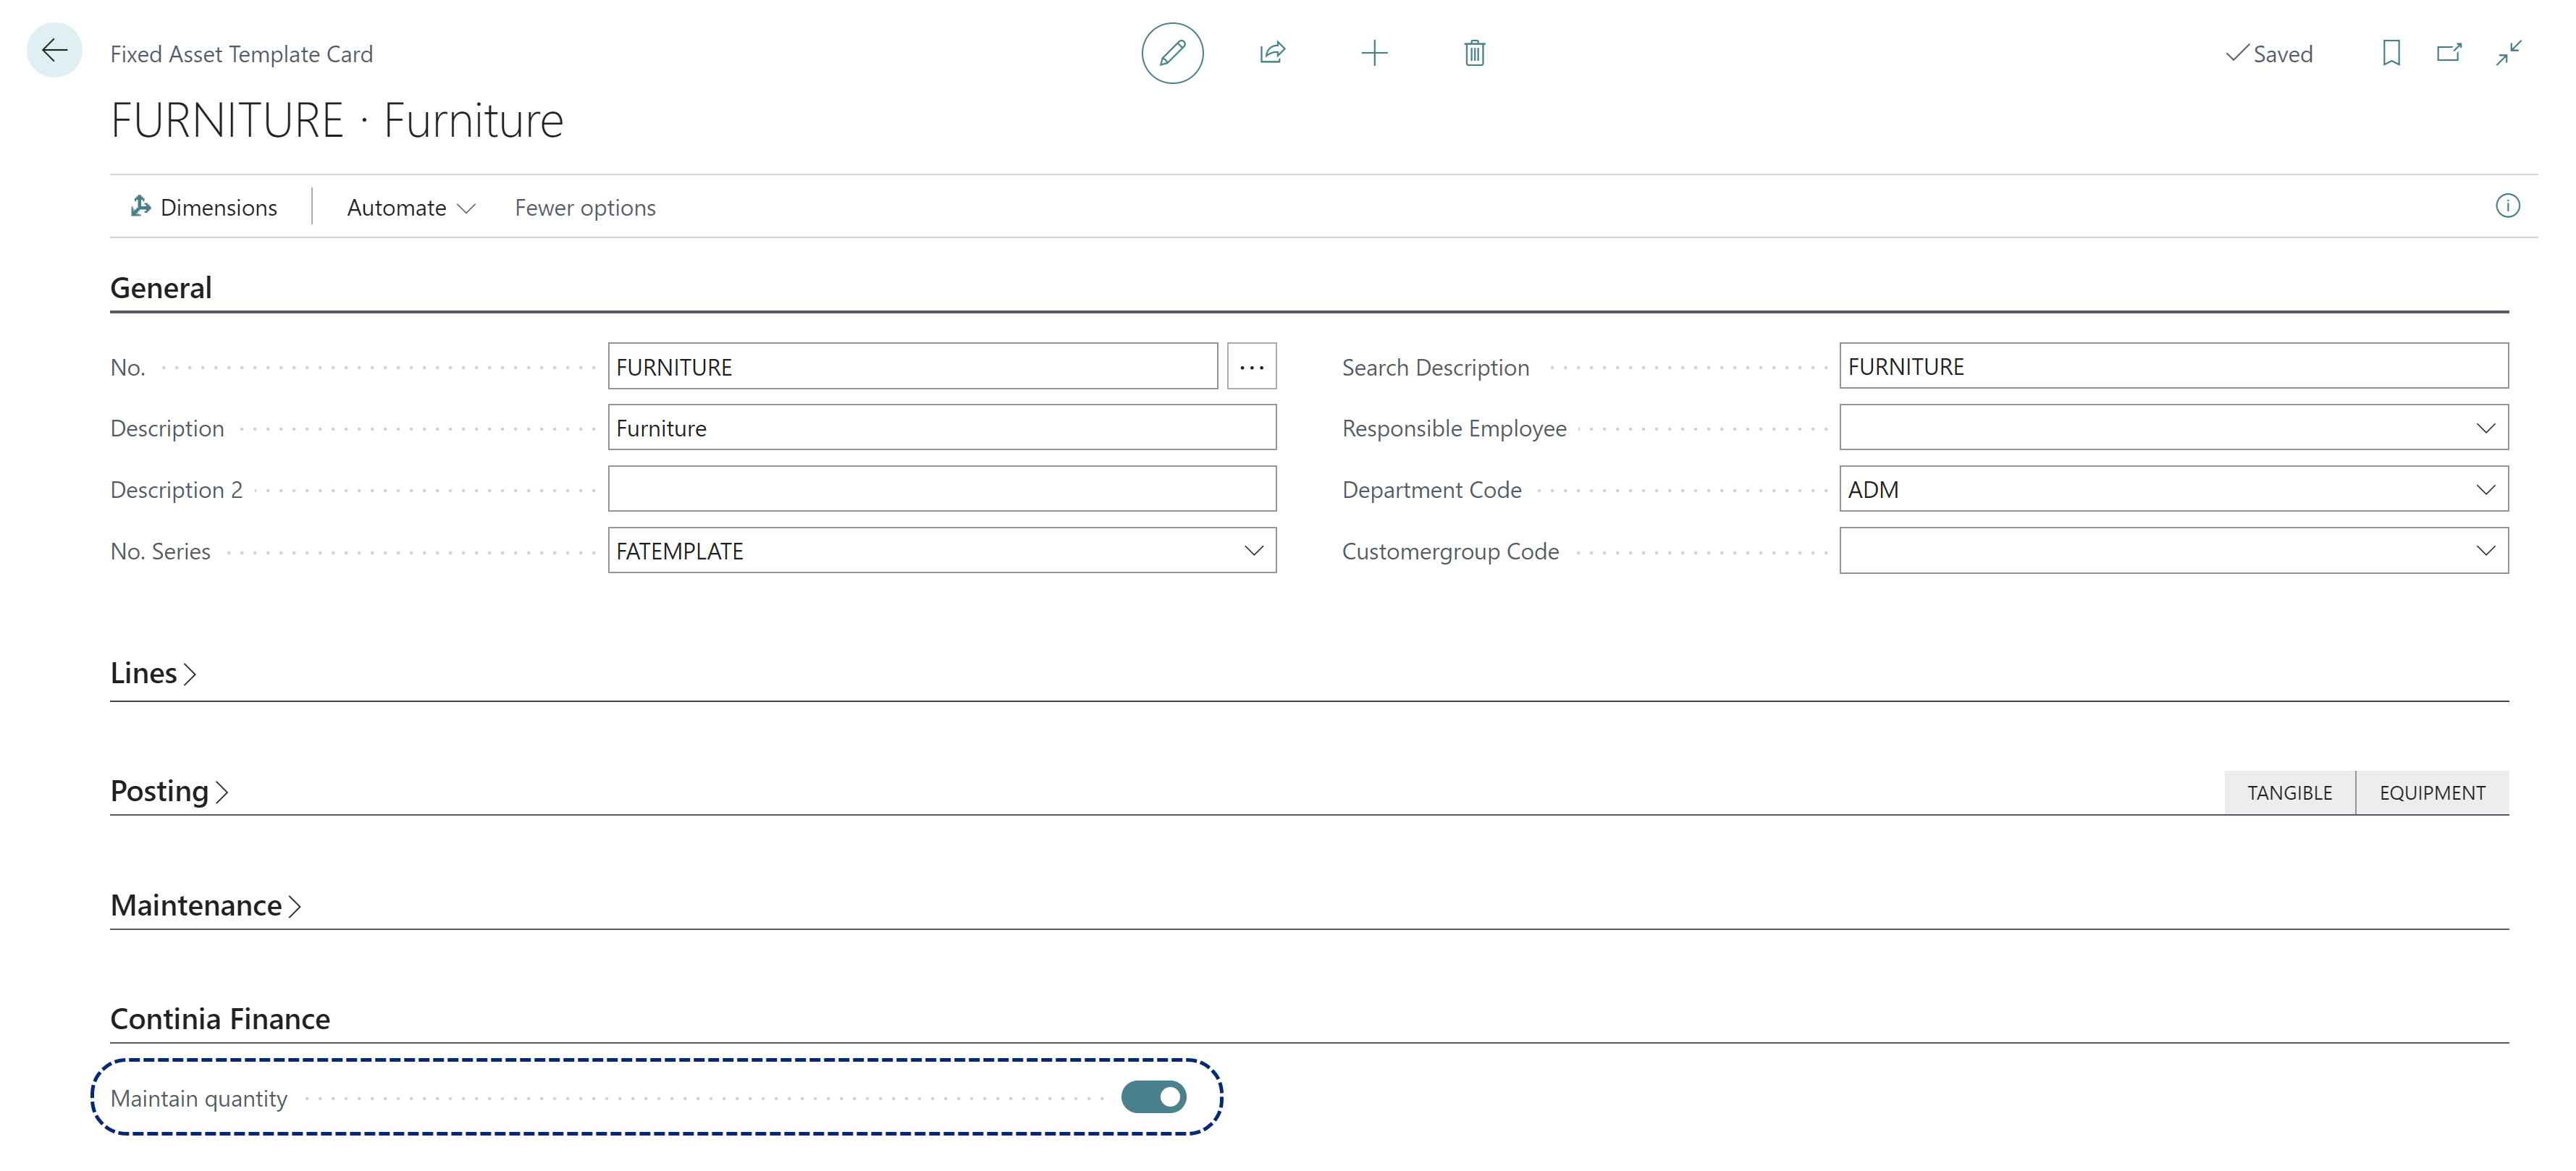The width and height of the screenshot is (2576, 1171).
Task: Click the TANGIBLE posting summary value
Action: (2290, 793)
